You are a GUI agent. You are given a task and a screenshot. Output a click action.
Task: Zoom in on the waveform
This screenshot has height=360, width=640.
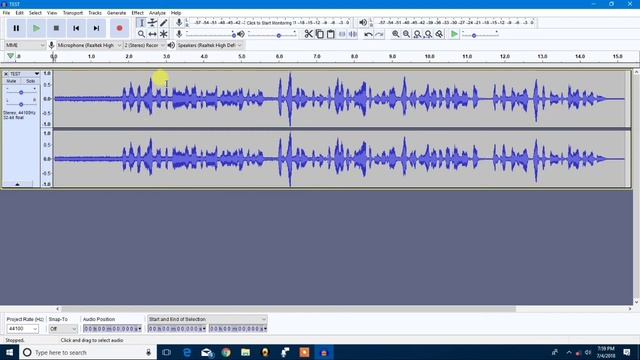[396, 34]
